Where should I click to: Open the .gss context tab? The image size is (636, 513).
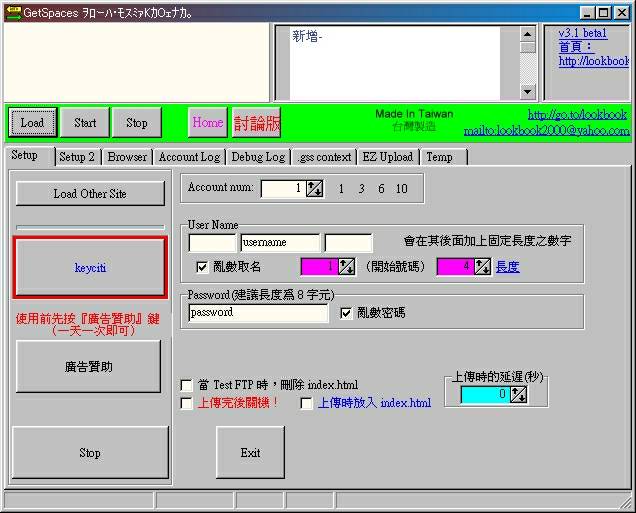click(x=324, y=157)
